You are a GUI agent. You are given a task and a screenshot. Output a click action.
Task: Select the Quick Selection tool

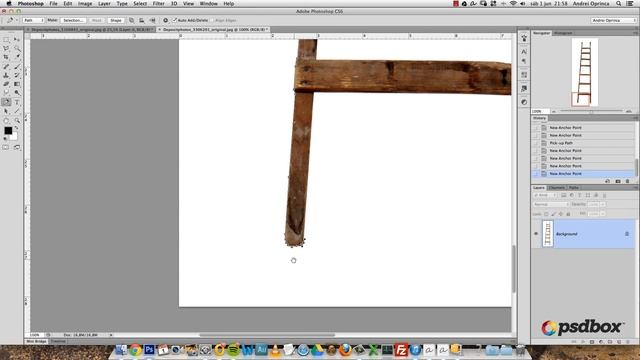(x=17, y=49)
